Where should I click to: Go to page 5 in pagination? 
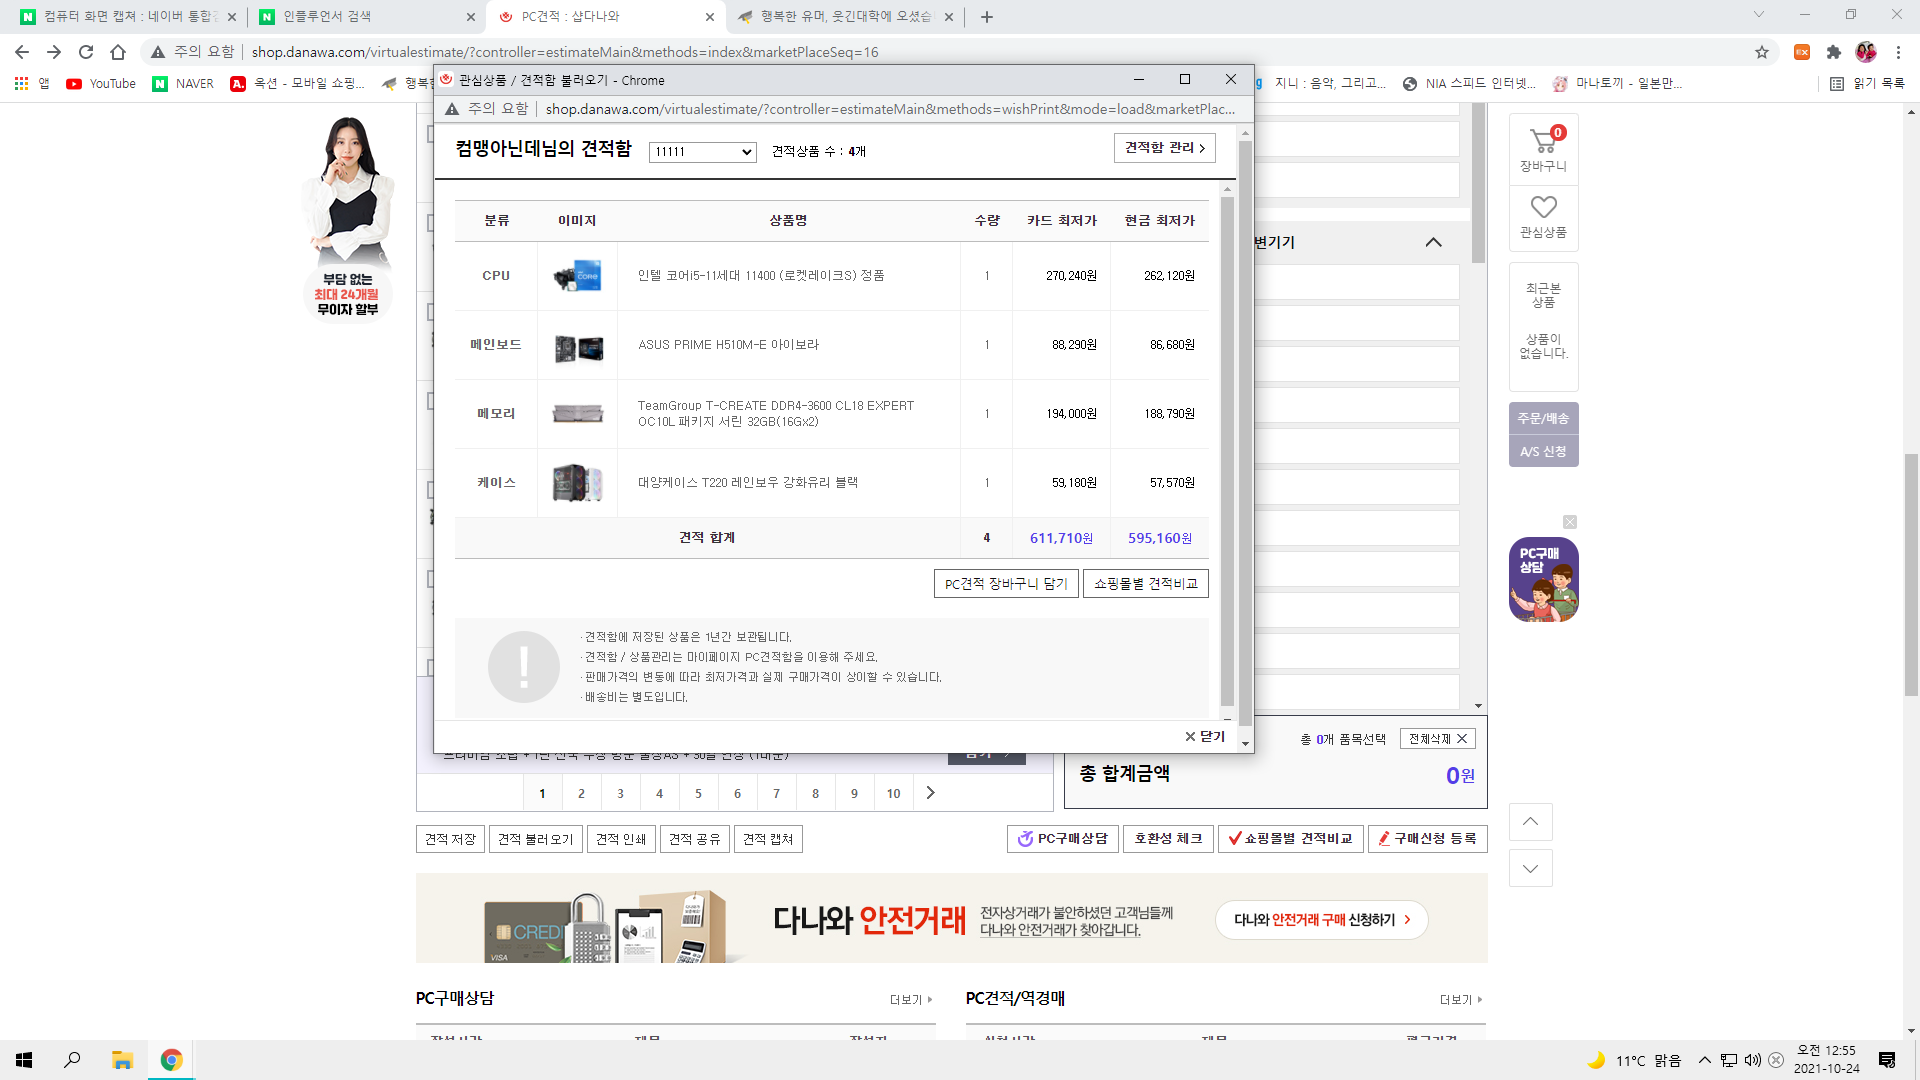(x=698, y=793)
